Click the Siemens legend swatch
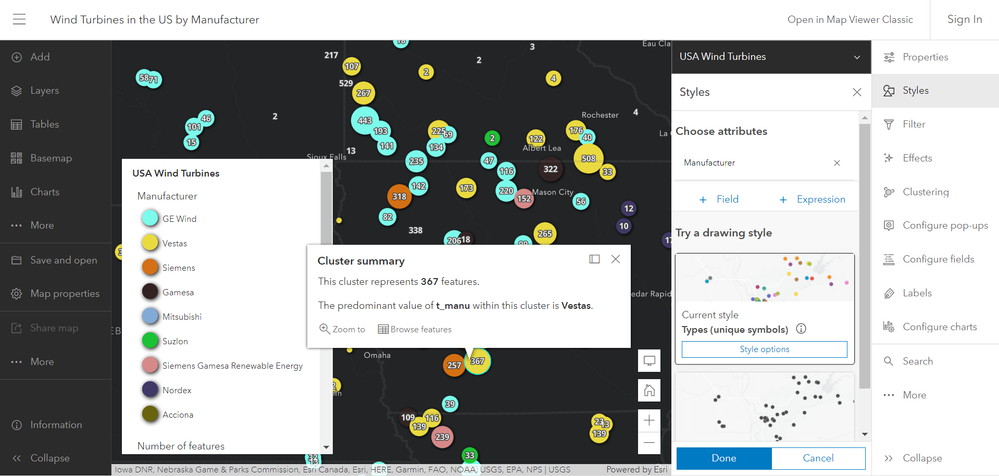 tap(150, 268)
